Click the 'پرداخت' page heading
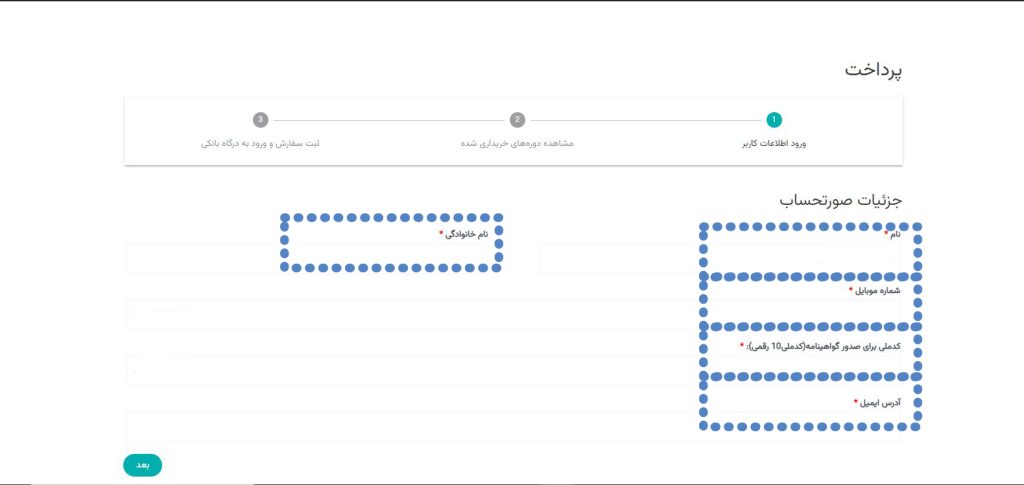 pyautogui.click(x=873, y=71)
